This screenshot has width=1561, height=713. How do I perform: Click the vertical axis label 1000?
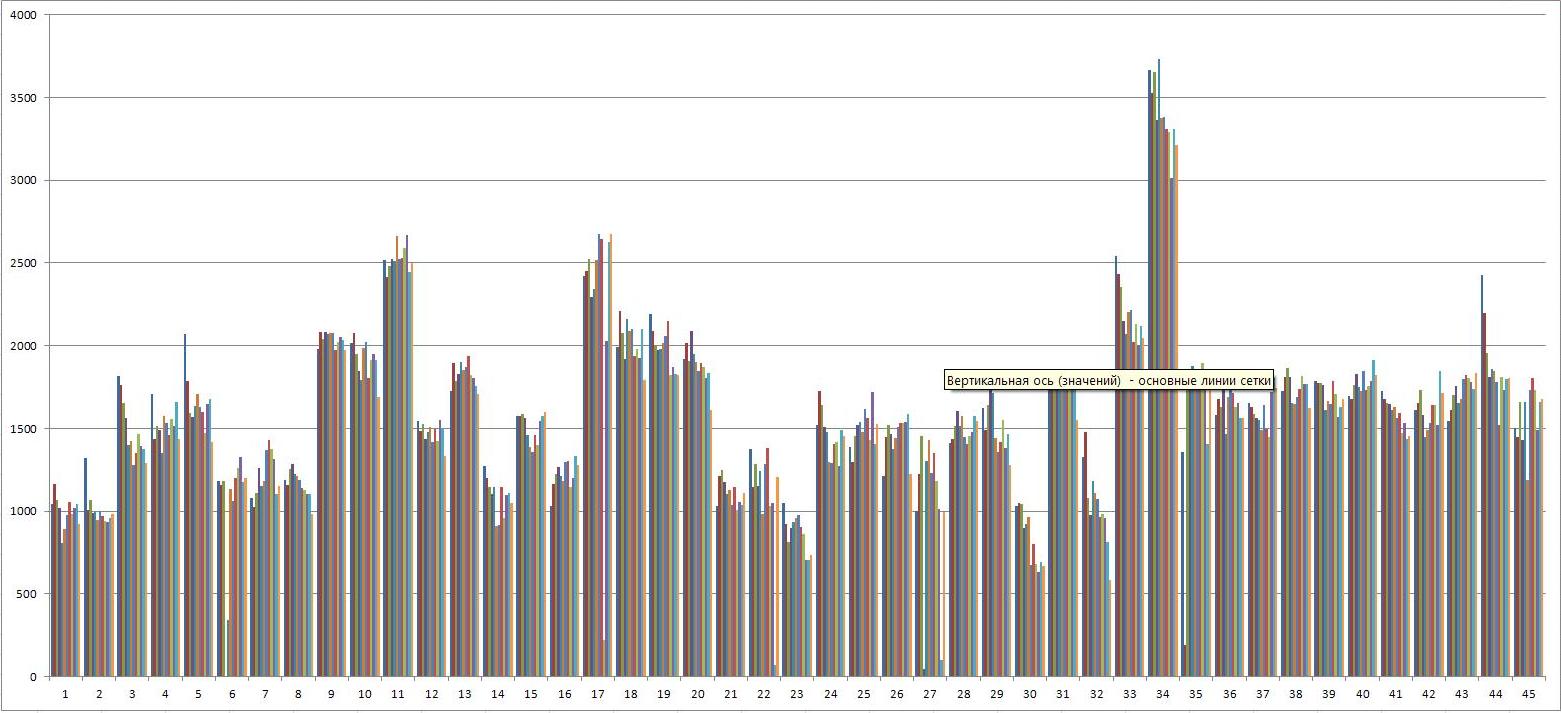pos(24,511)
